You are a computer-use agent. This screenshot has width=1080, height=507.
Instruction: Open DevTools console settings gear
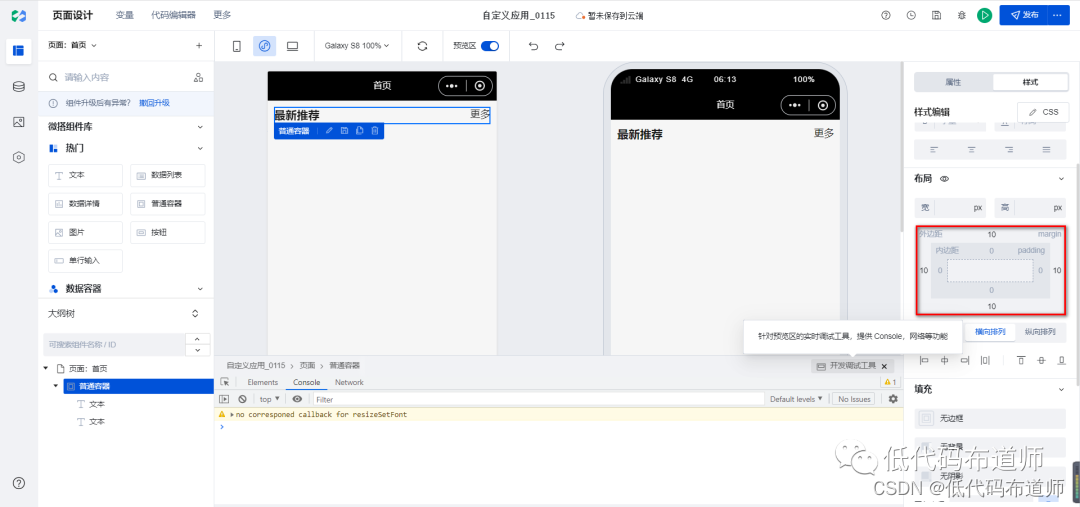tap(893, 399)
